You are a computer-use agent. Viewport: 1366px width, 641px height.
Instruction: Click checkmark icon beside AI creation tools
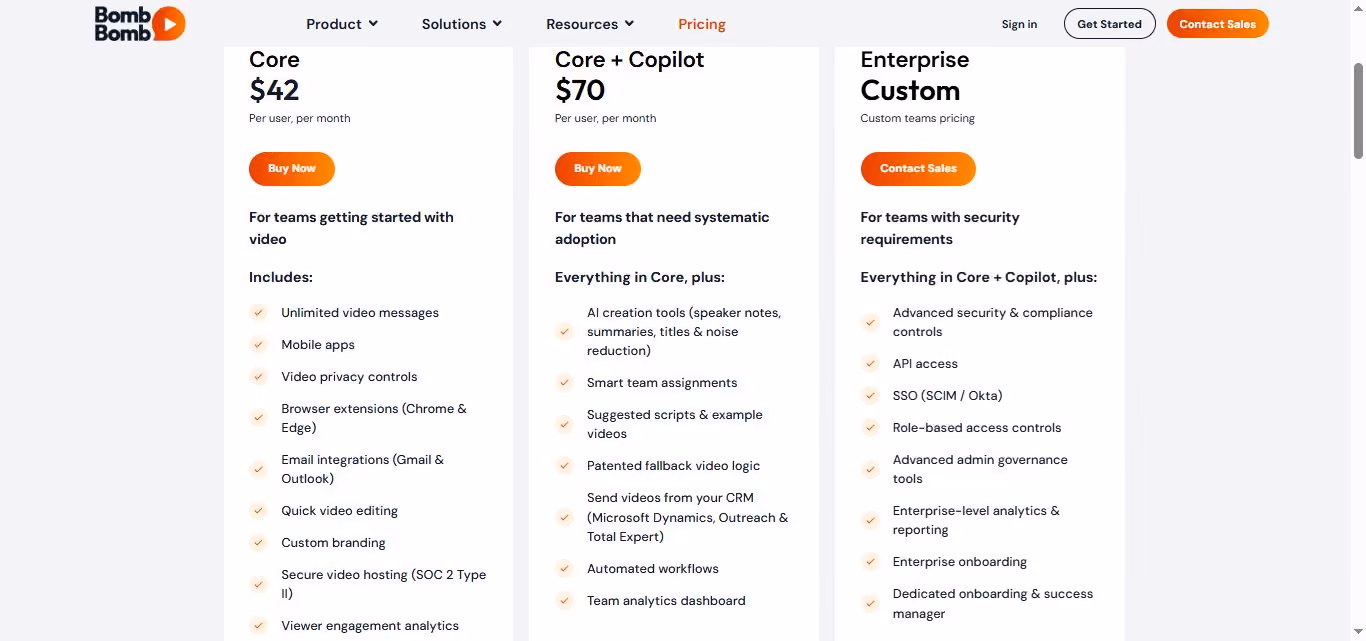(564, 331)
